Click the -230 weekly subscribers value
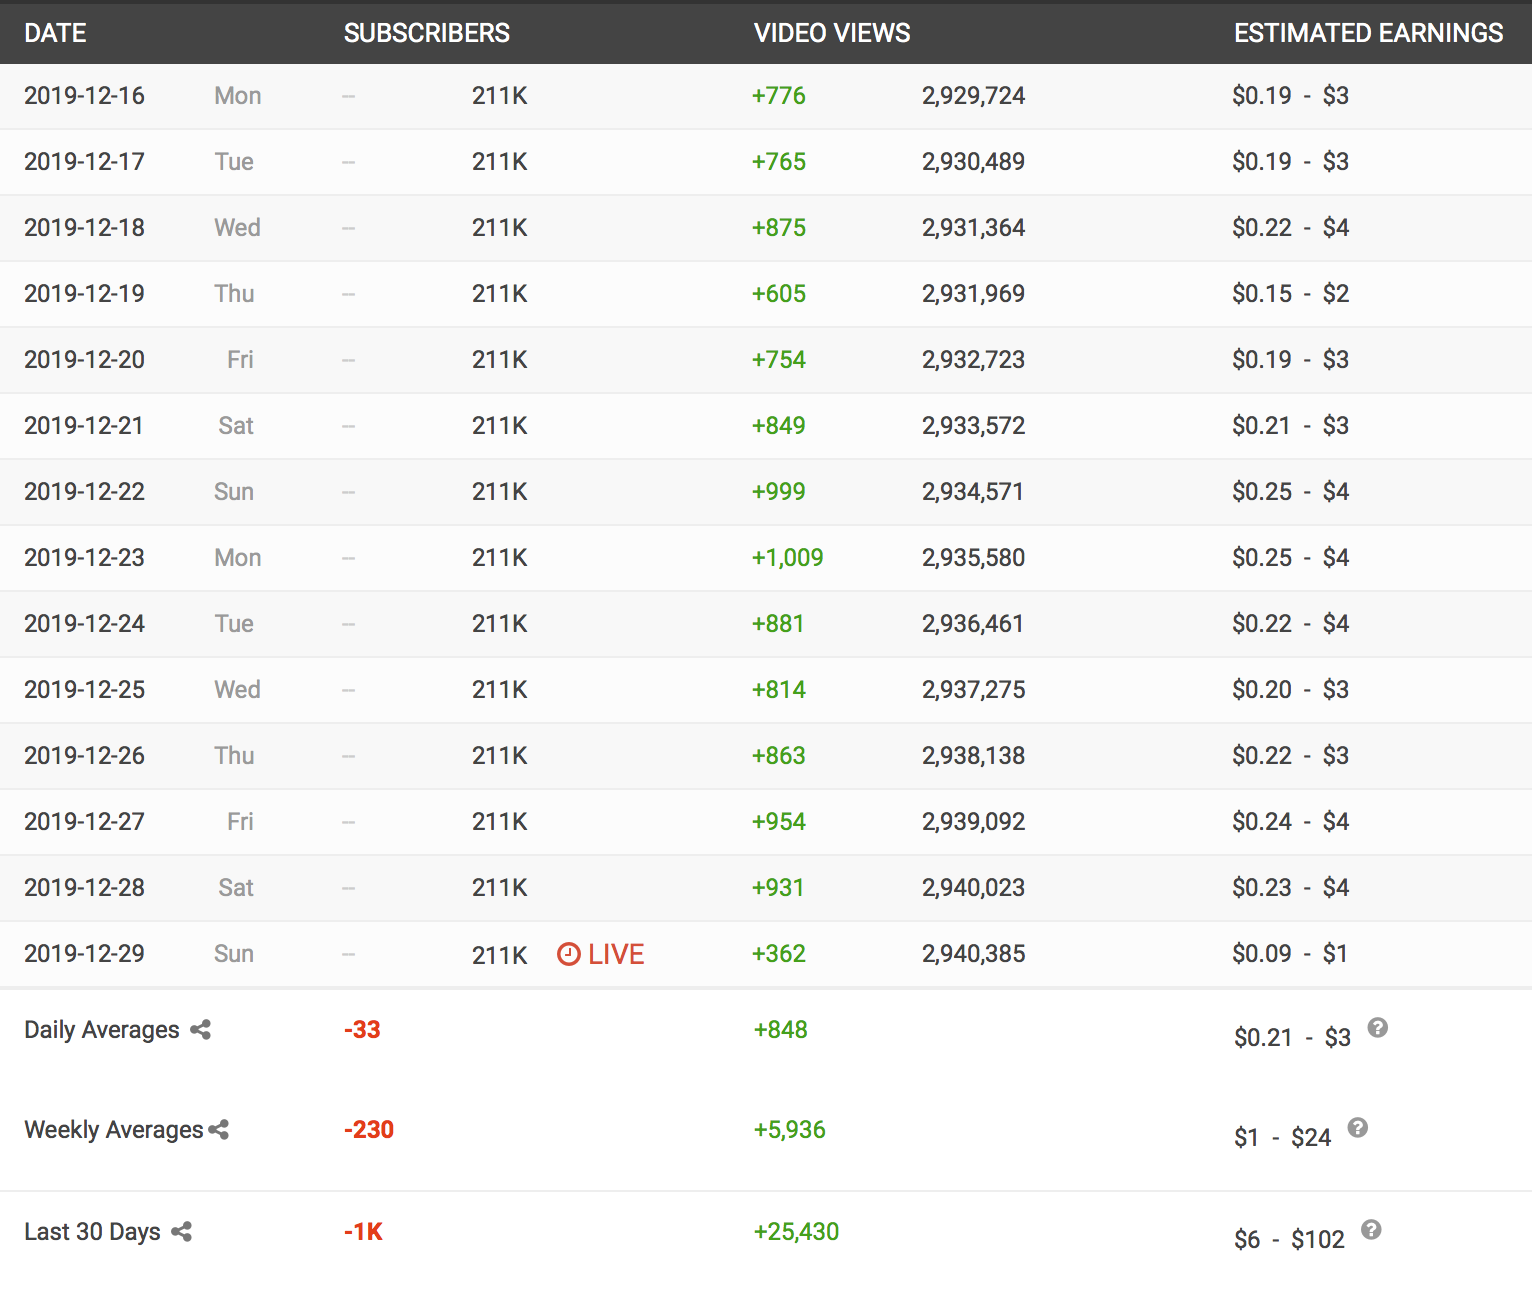The height and width of the screenshot is (1290, 1532). click(x=368, y=1130)
